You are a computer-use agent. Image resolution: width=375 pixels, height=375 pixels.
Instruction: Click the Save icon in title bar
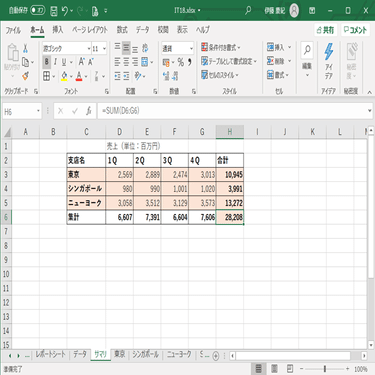click(54, 11)
